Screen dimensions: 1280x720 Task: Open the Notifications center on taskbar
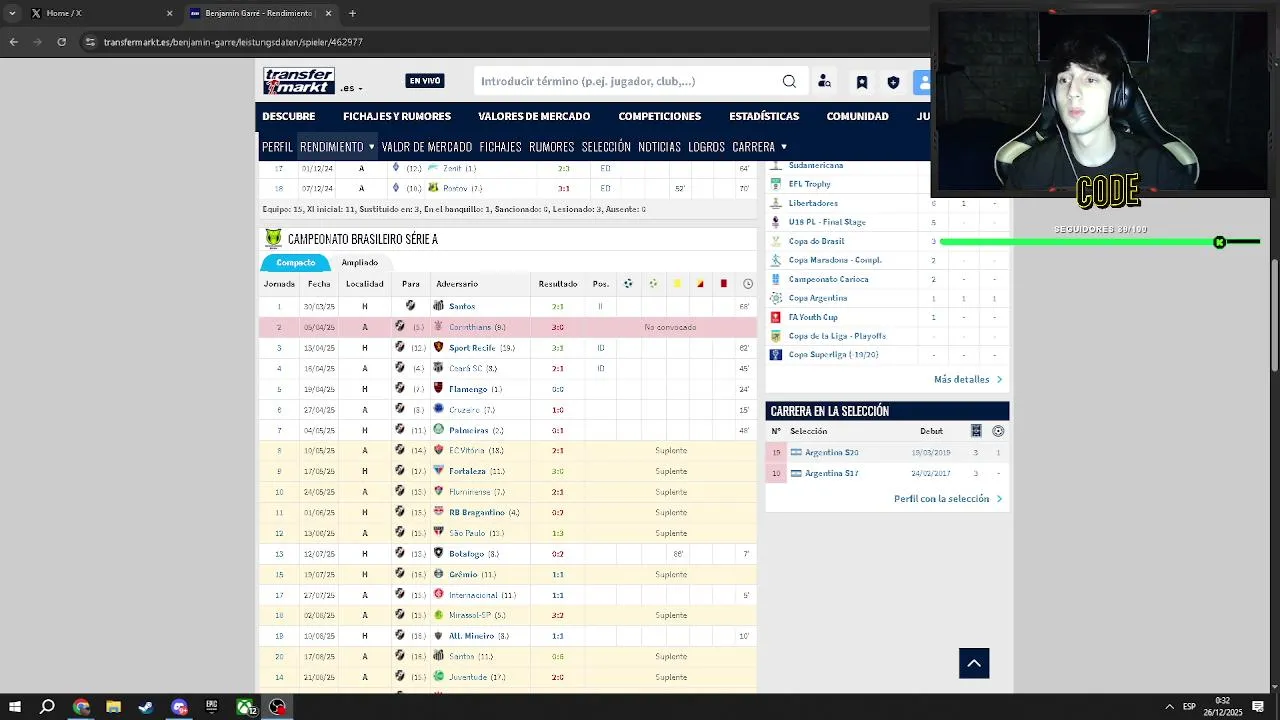pyautogui.click(x=1258, y=707)
